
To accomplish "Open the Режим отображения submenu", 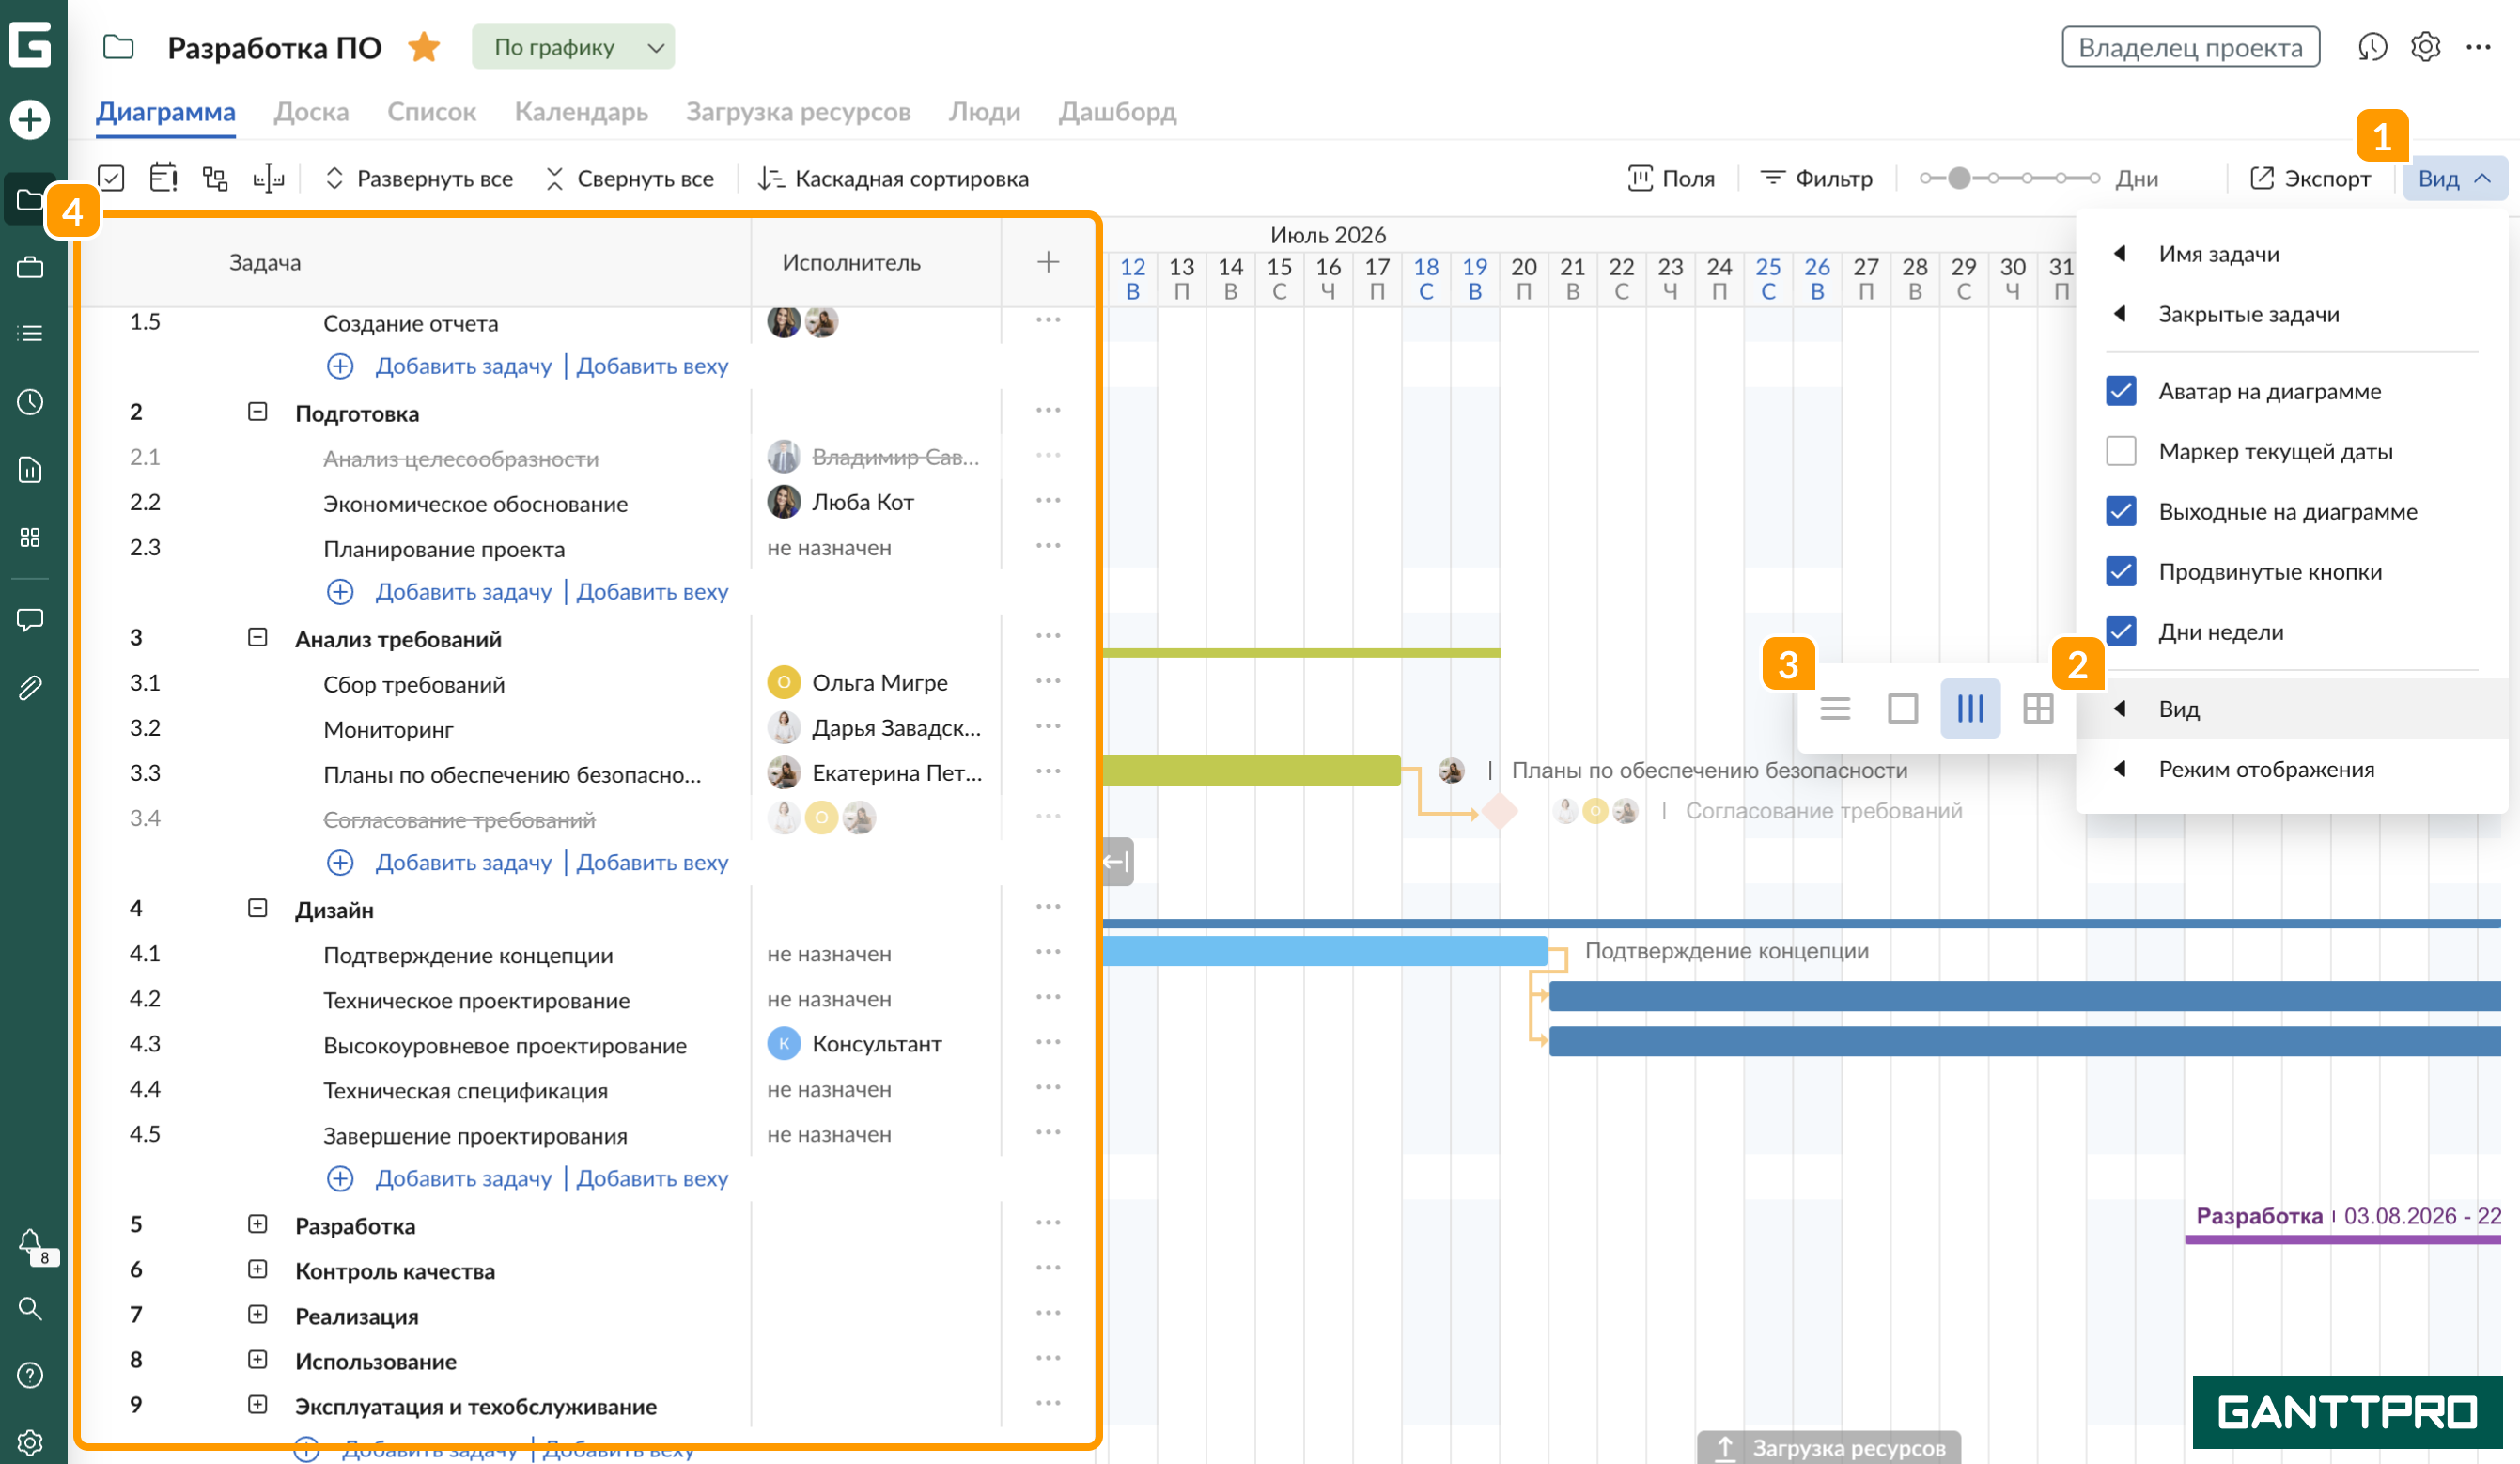I will pyautogui.click(x=2265, y=769).
